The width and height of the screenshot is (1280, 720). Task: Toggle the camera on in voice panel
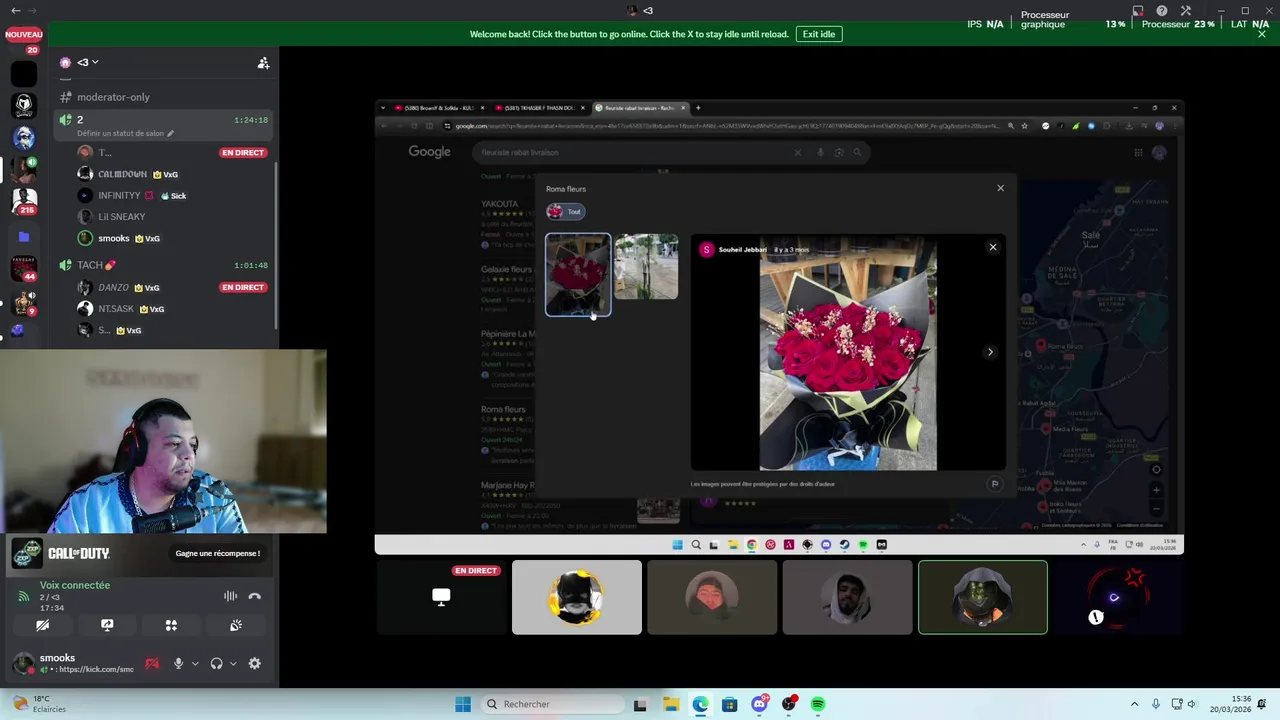(x=42, y=625)
